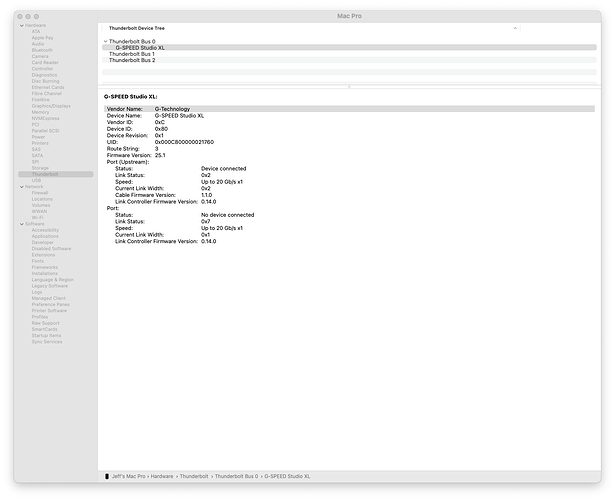This screenshot has height=500, width=615.
Task: Click Jeff's Mac Pro in path bar
Action: coord(129,476)
